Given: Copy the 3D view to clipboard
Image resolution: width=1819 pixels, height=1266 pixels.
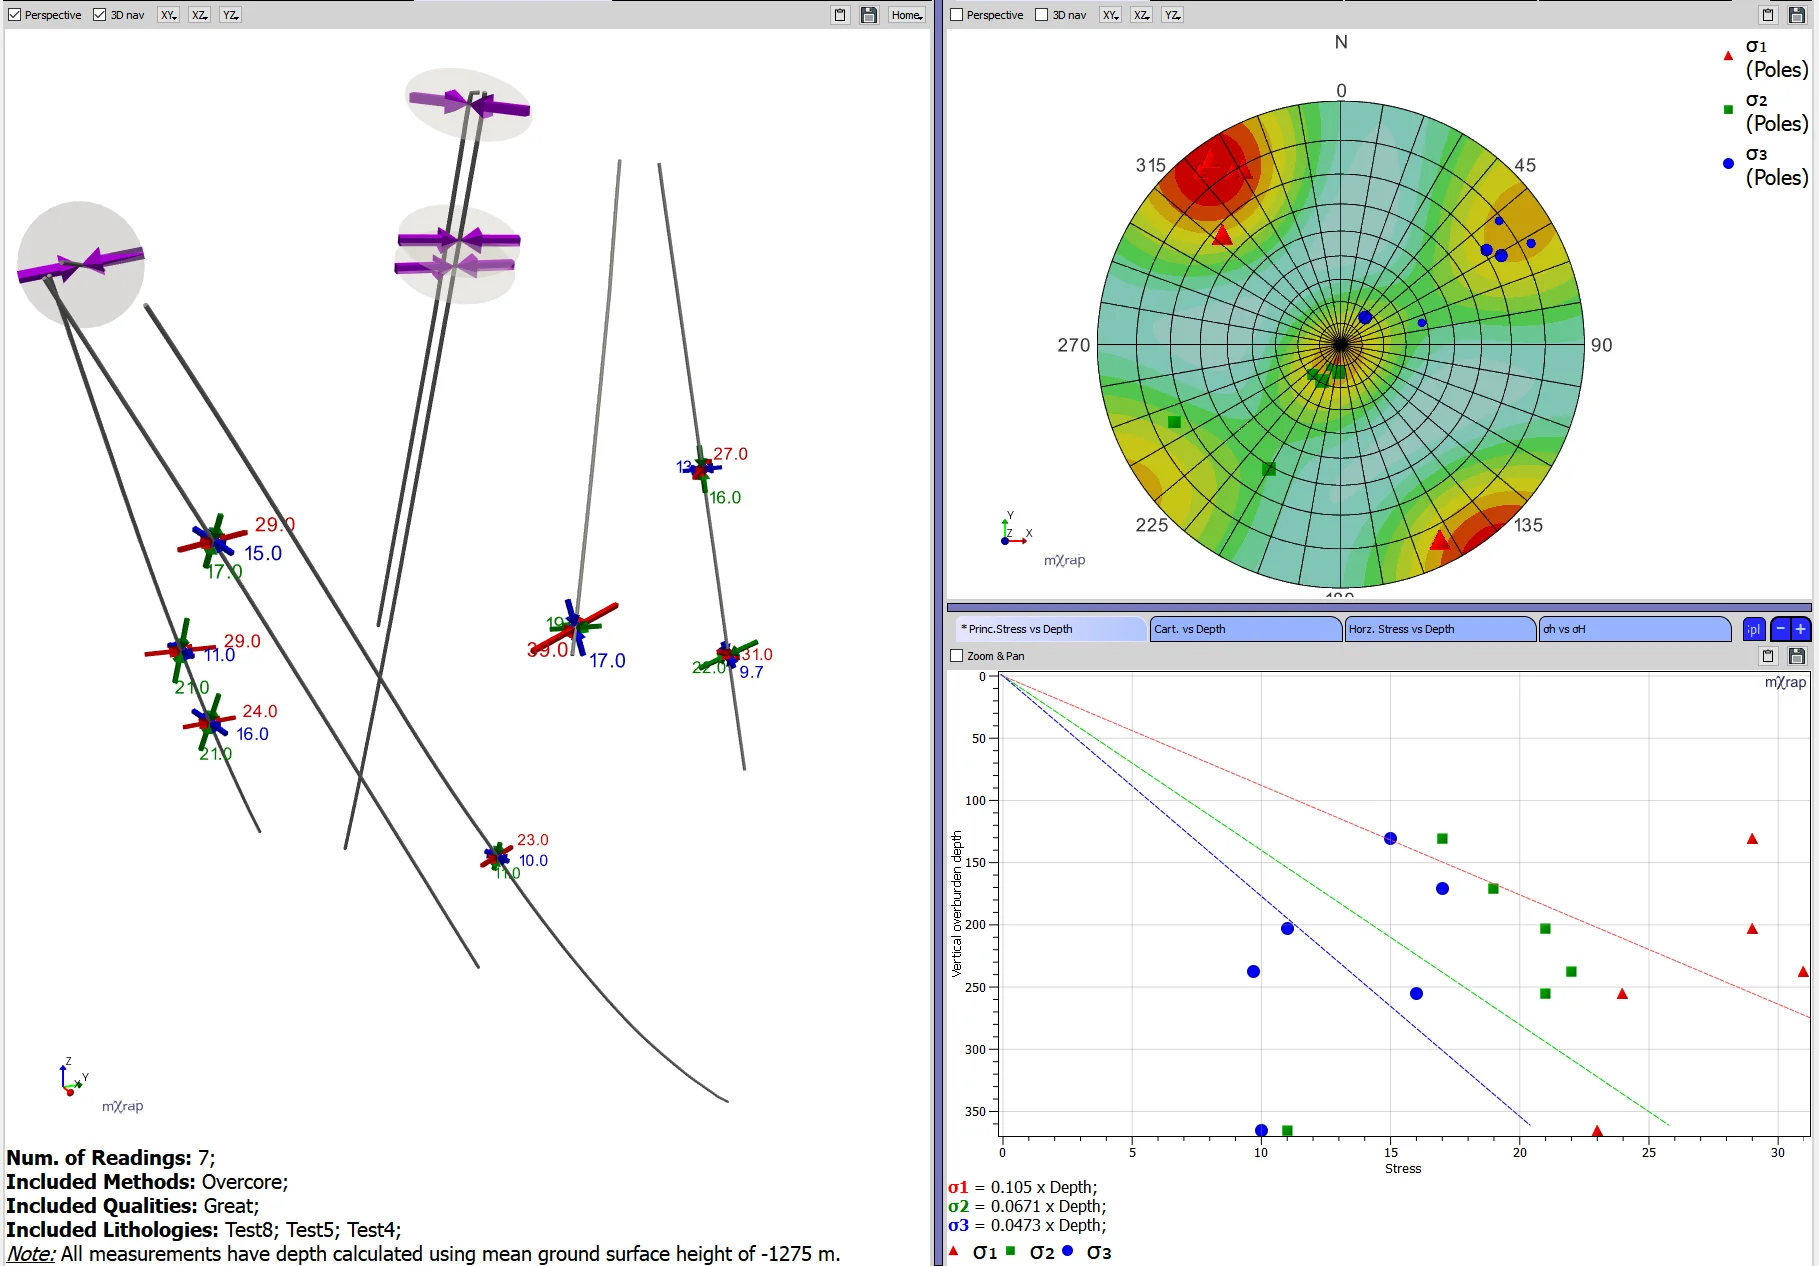Looking at the screenshot, I should coord(840,15).
